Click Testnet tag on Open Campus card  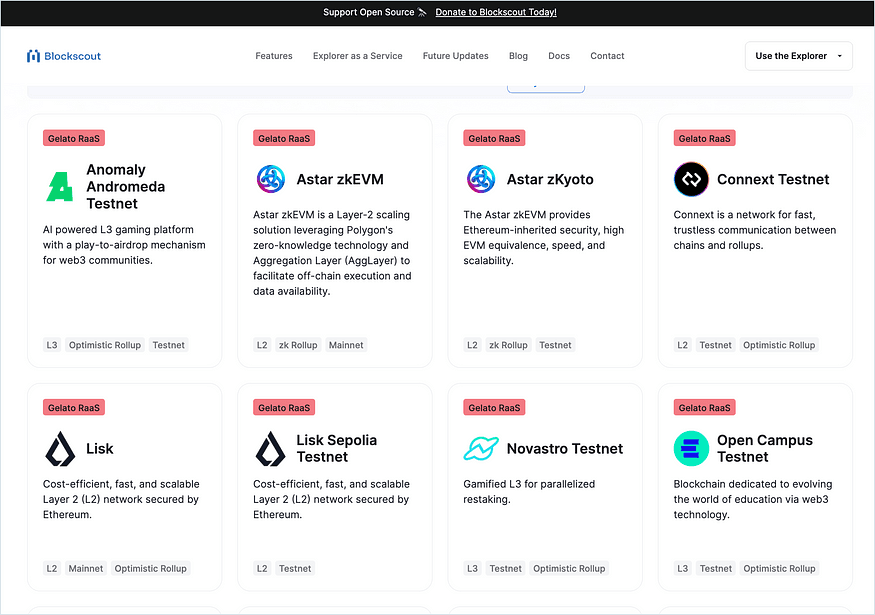[x=715, y=568]
